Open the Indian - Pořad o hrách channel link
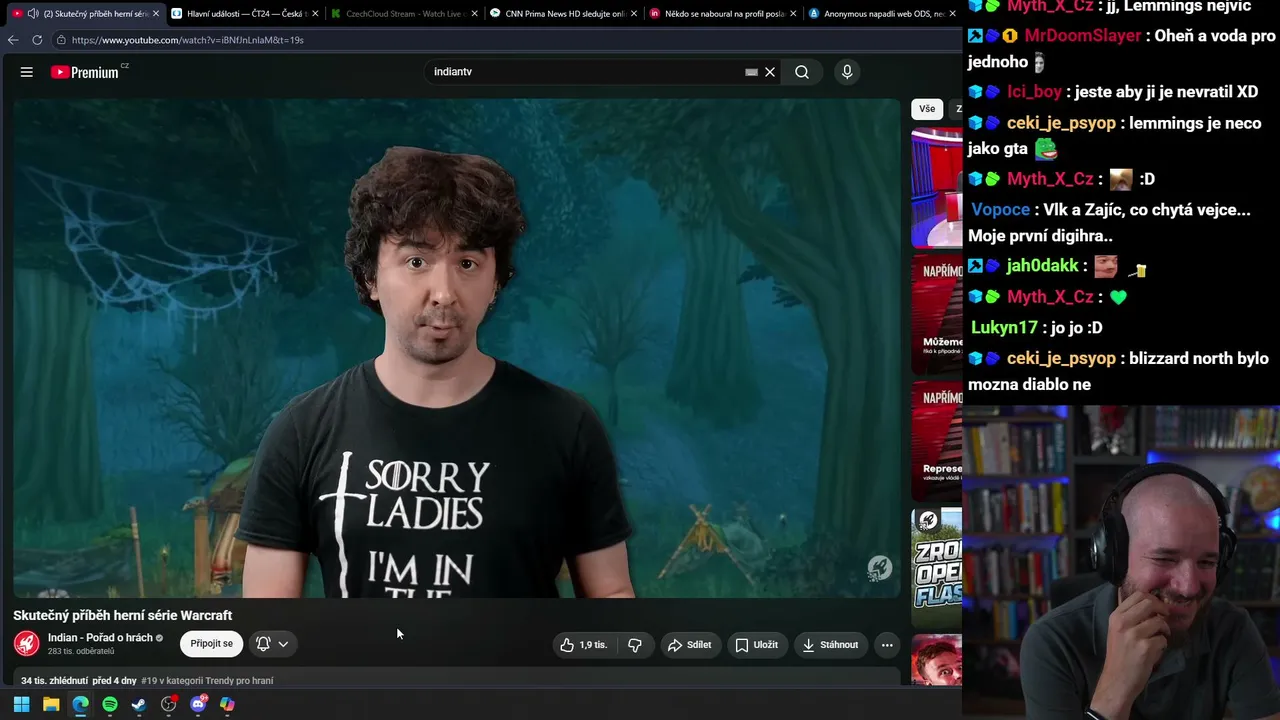 tap(100, 638)
